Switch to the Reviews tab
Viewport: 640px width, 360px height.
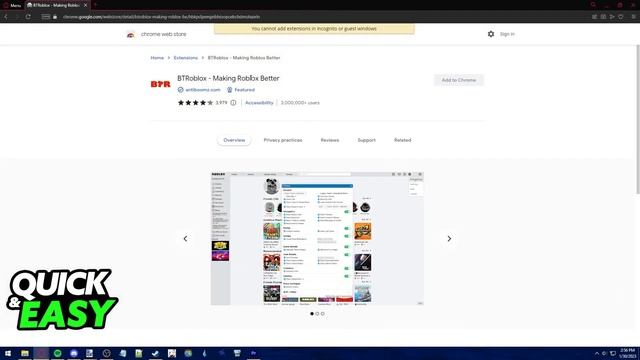(330, 140)
